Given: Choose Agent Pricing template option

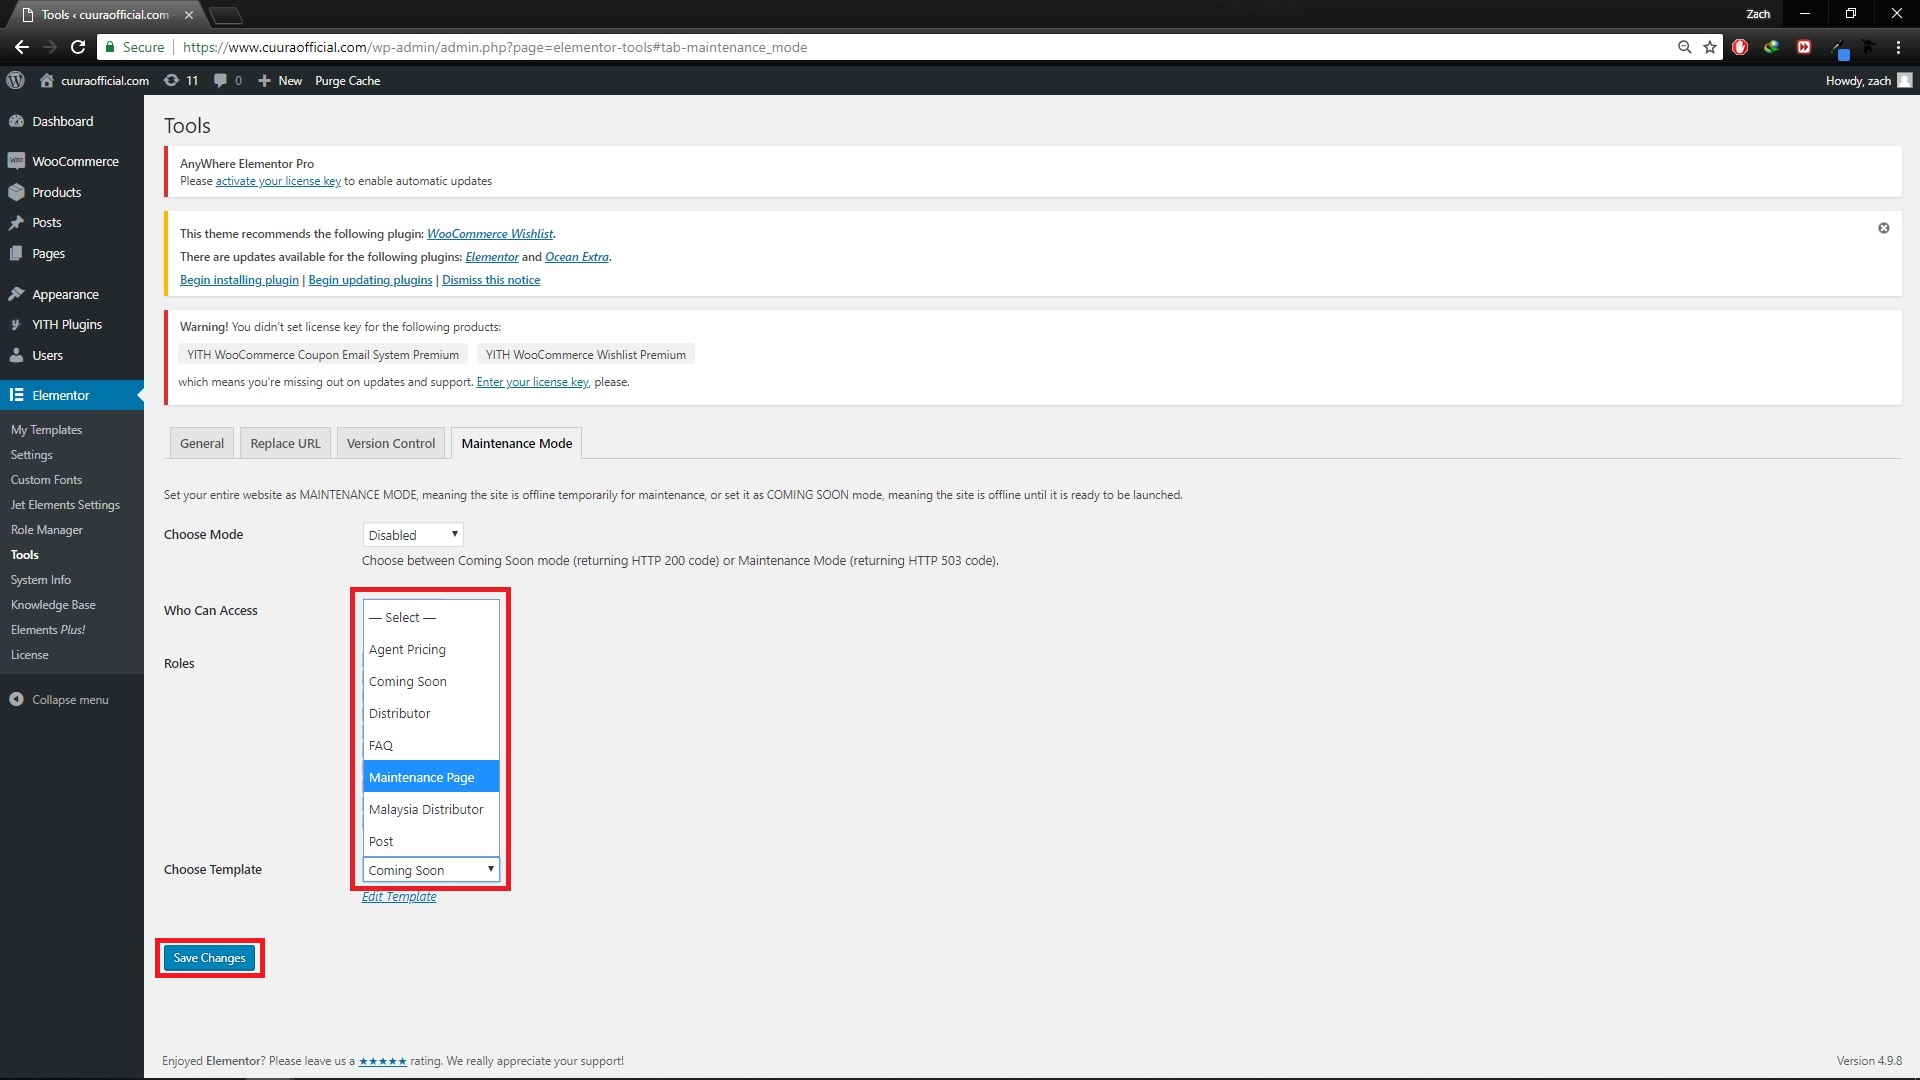Looking at the screenshot, I should tap(431, 649).
